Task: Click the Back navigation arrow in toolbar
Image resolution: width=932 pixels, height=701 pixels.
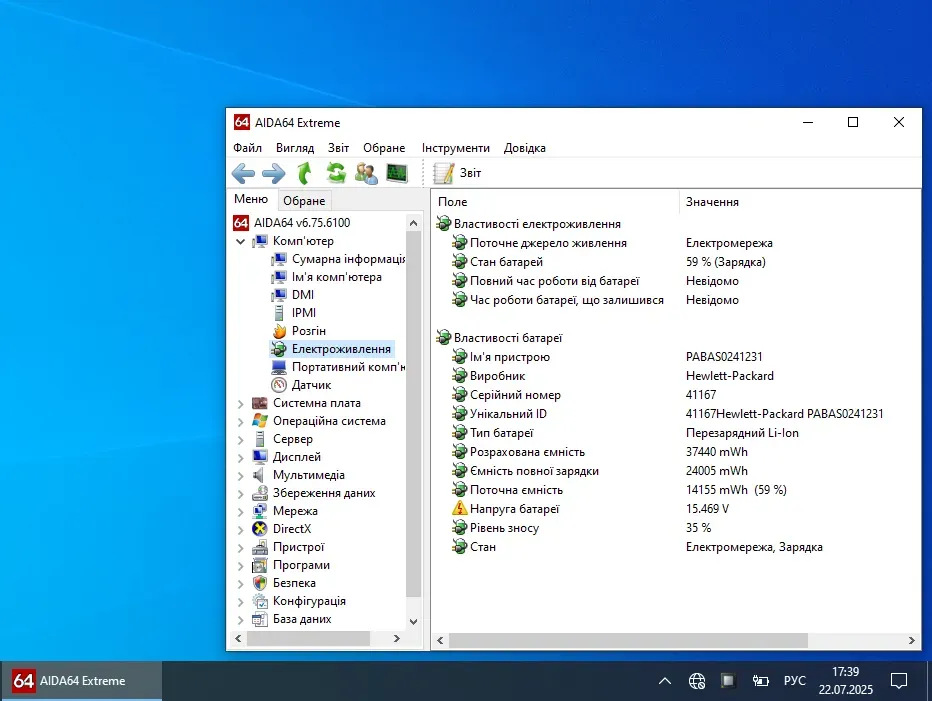Action: tap(243, 173)
